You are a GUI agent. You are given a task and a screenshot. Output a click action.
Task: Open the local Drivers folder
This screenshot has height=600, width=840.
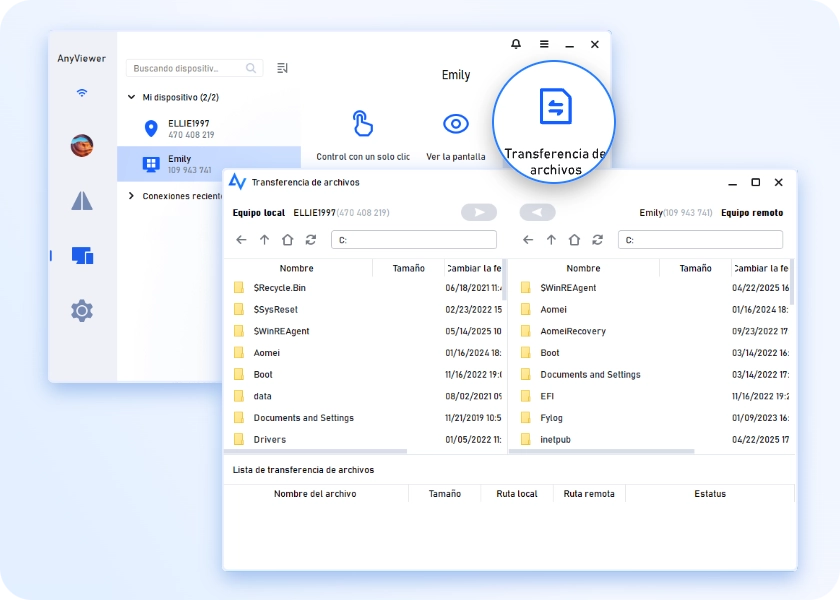pos(269,439)
